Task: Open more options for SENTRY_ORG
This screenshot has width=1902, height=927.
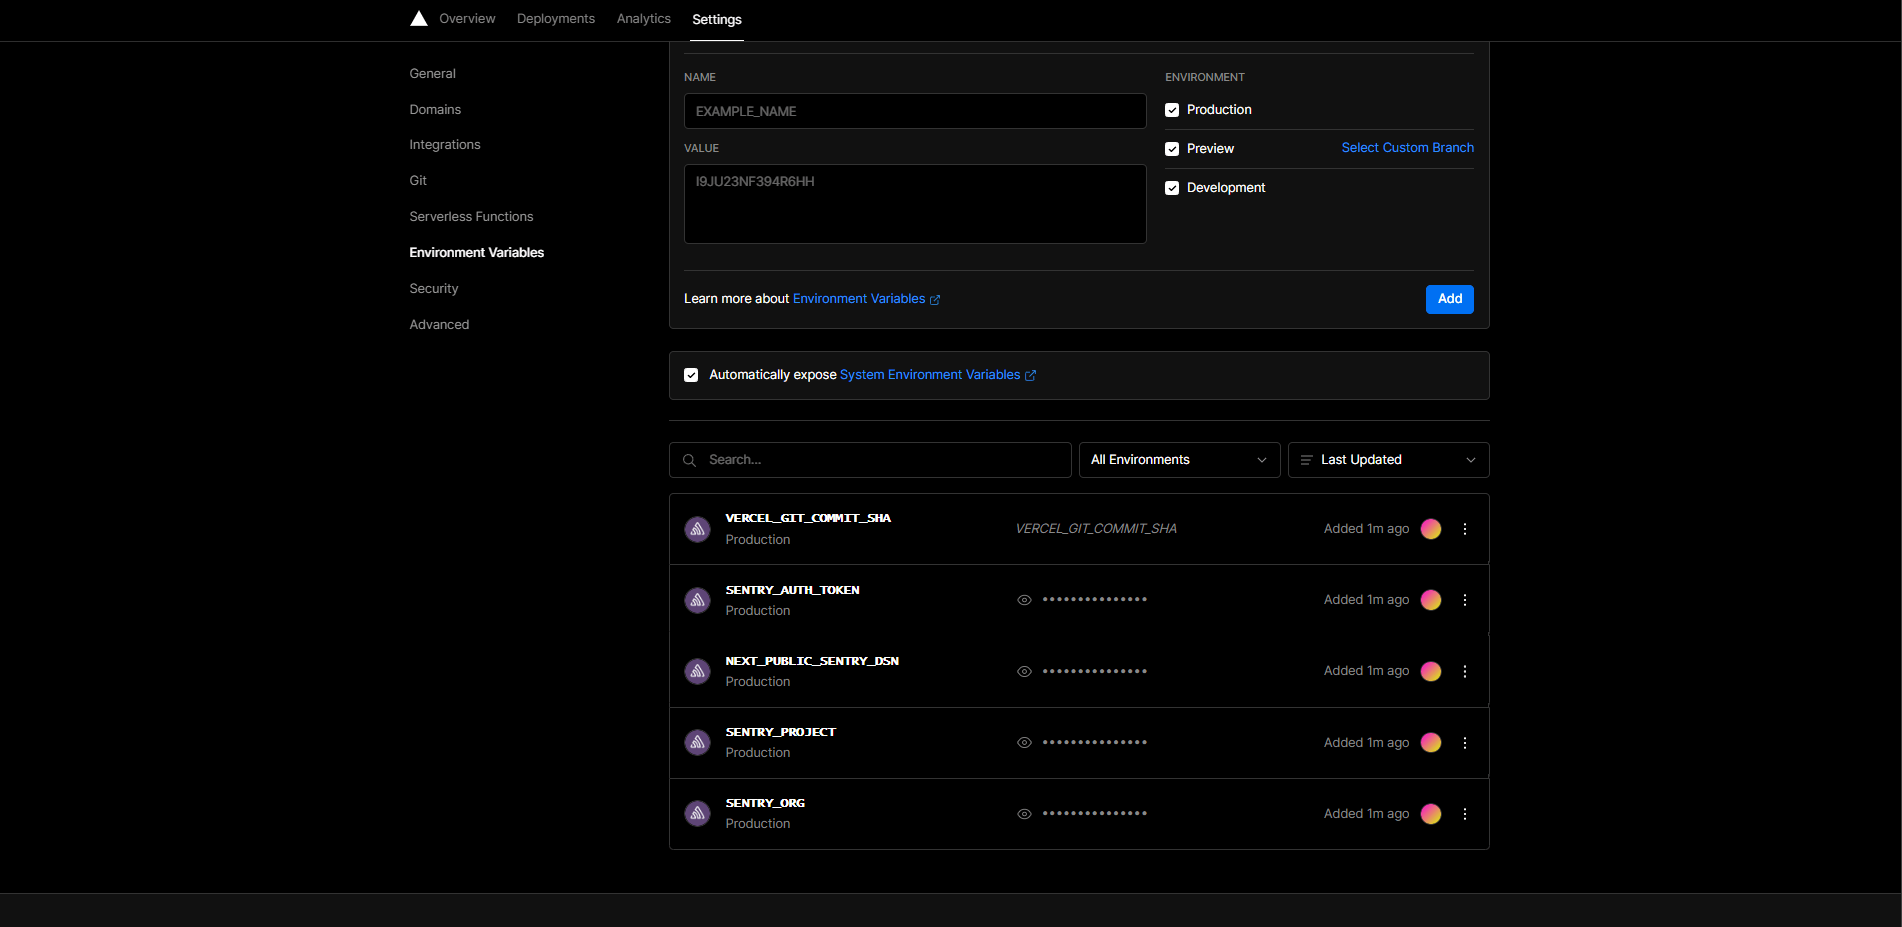Action: point(1465,814)
